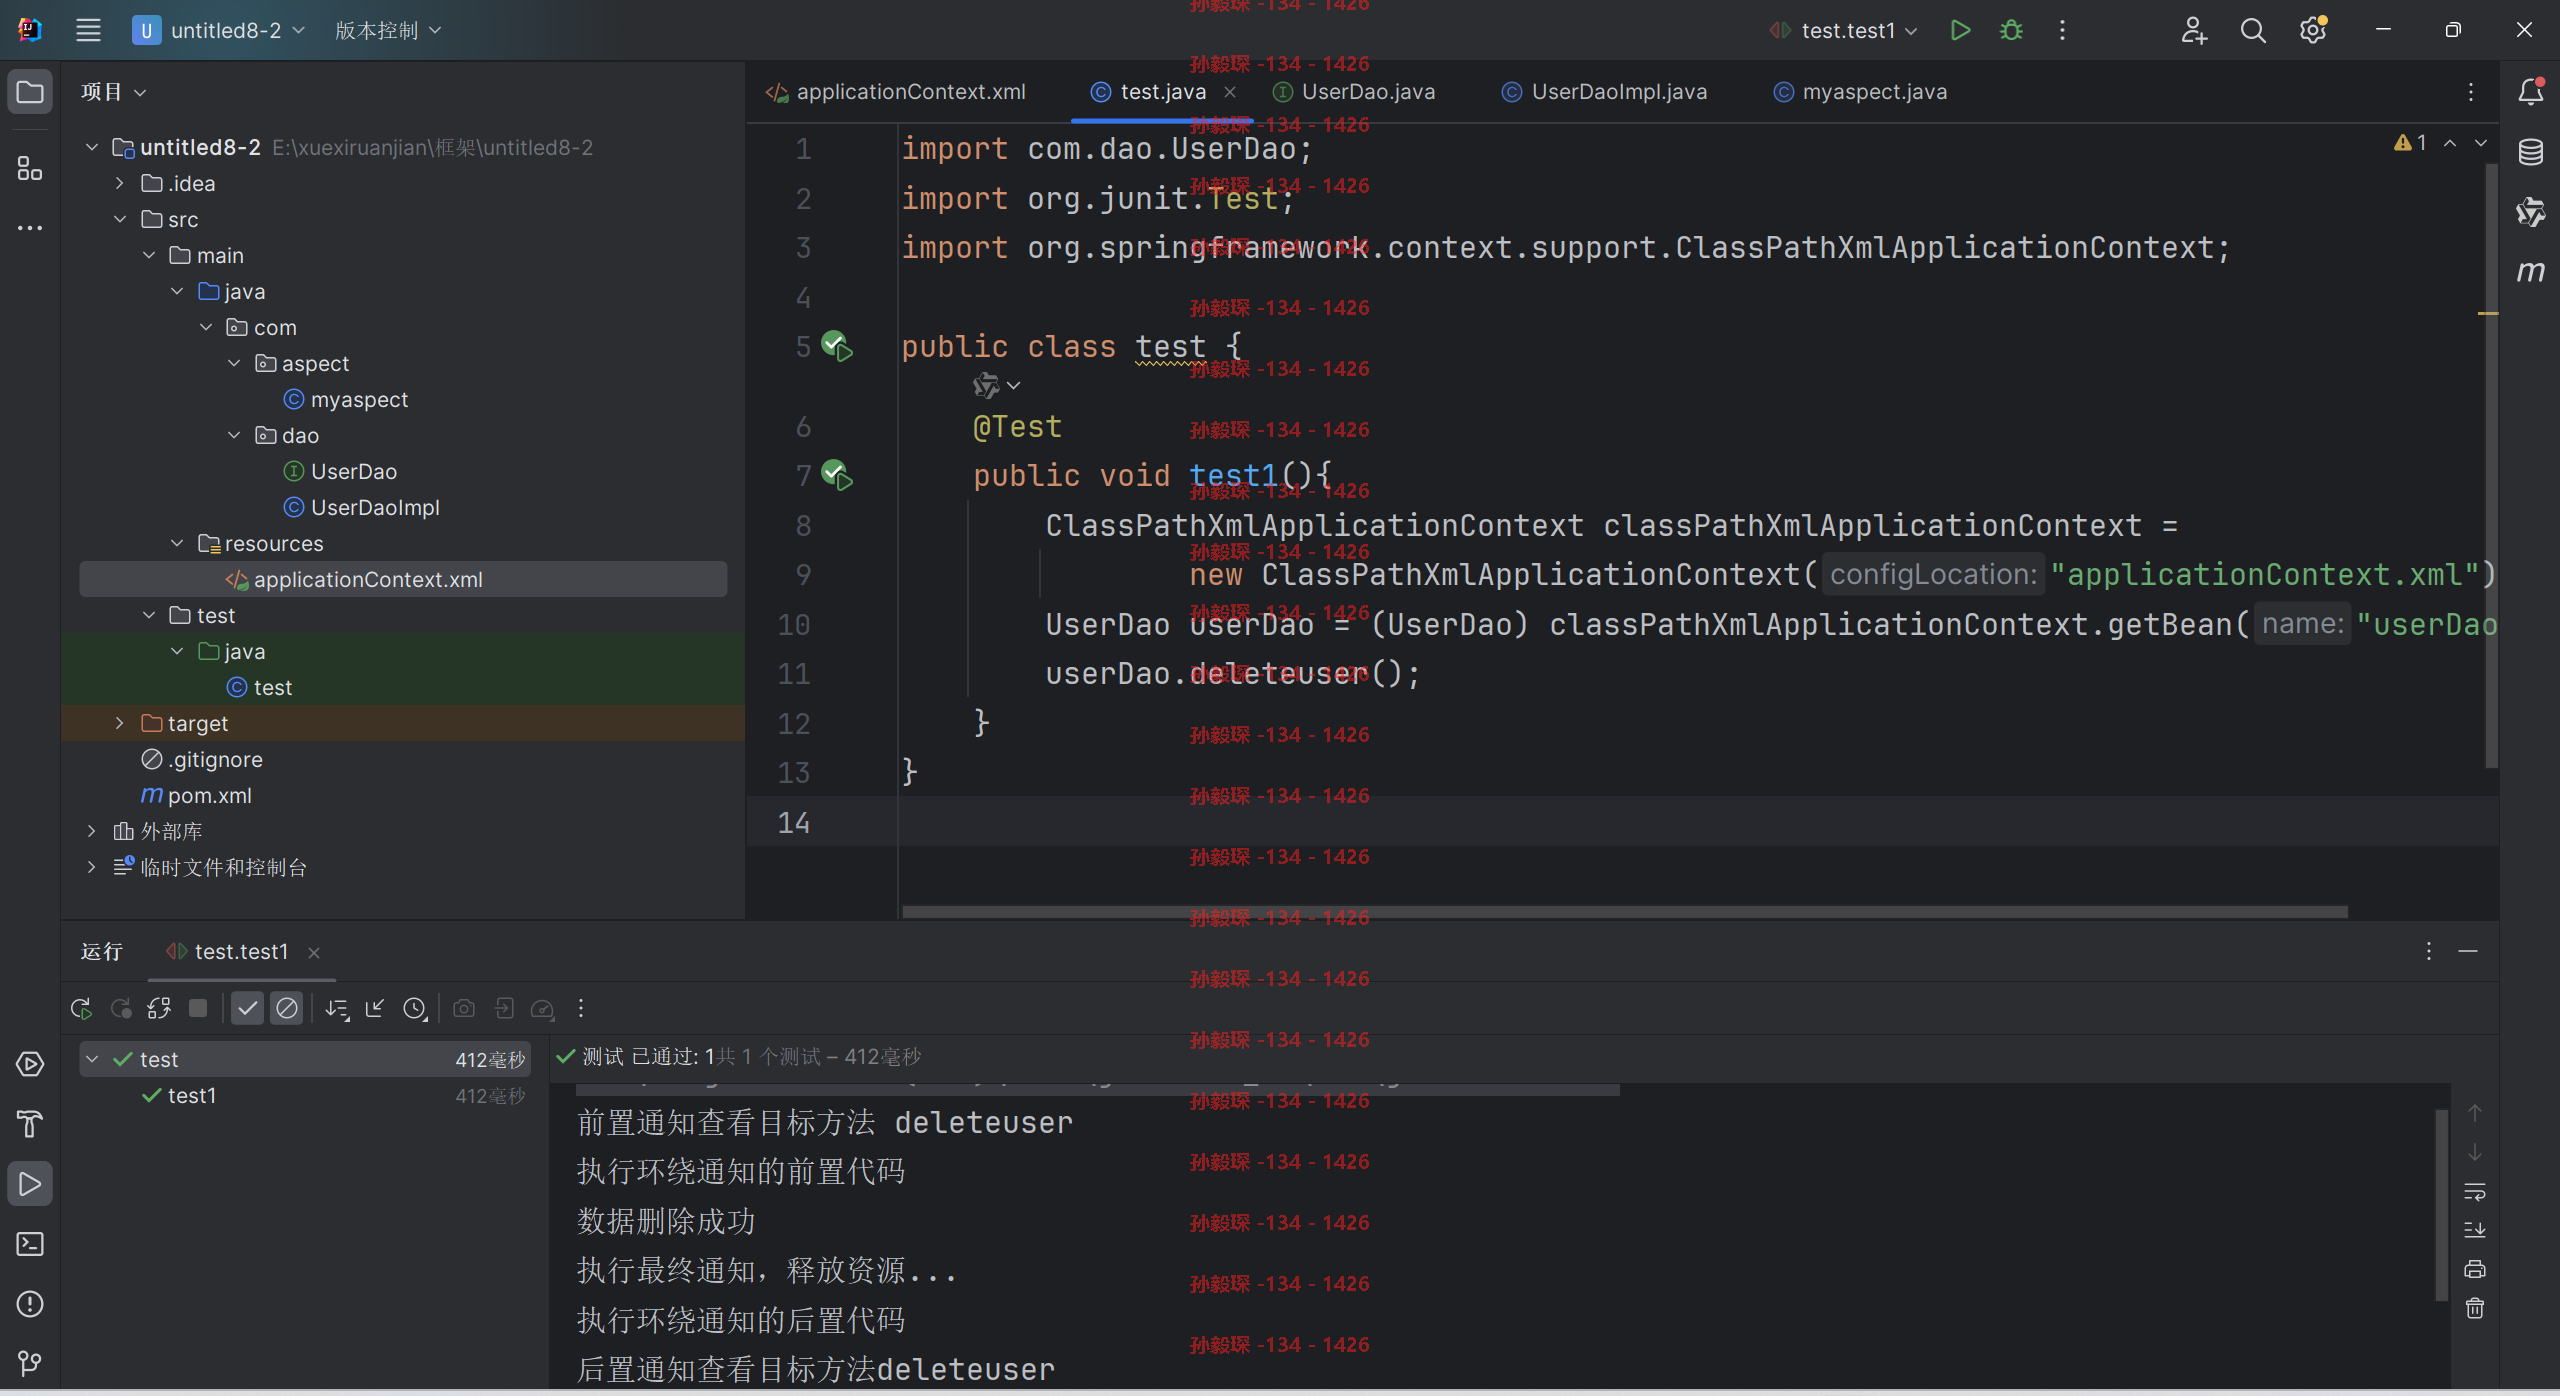Hide the Run tool window

click(2468, 951)
